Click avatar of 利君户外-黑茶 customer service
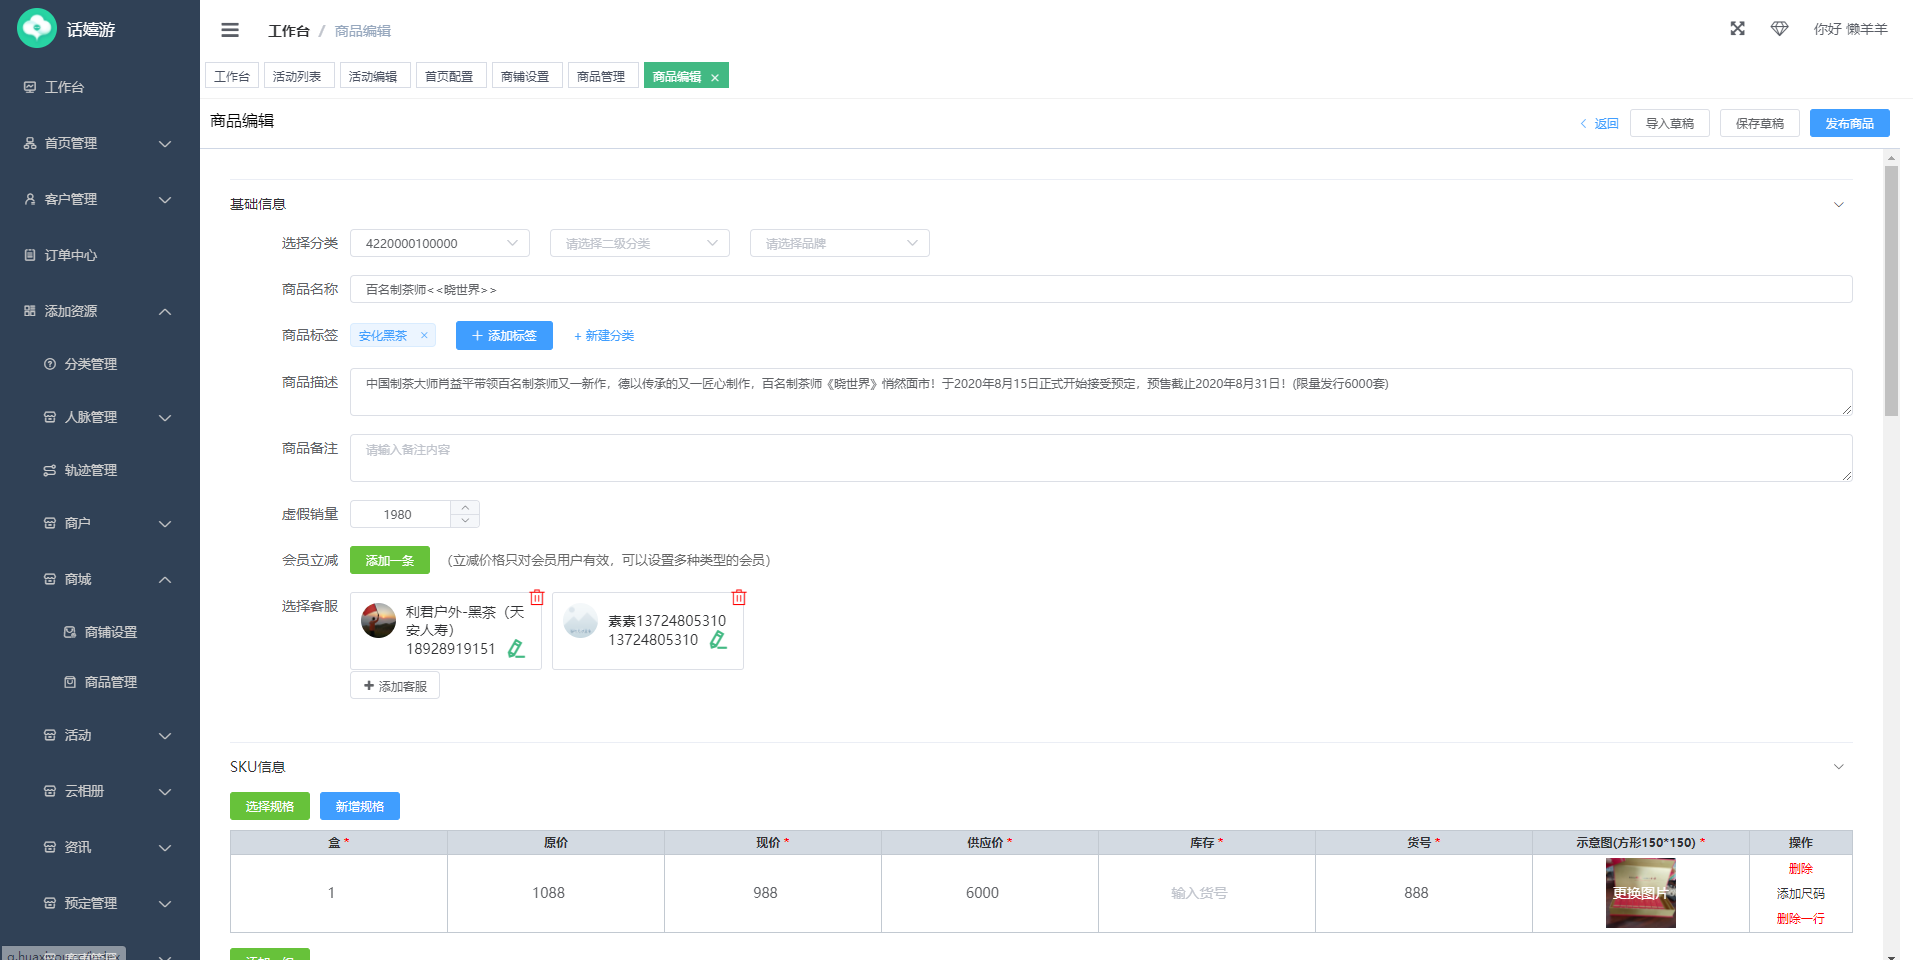The height and width of the screenshot is (960, 1913). point(379,620)
